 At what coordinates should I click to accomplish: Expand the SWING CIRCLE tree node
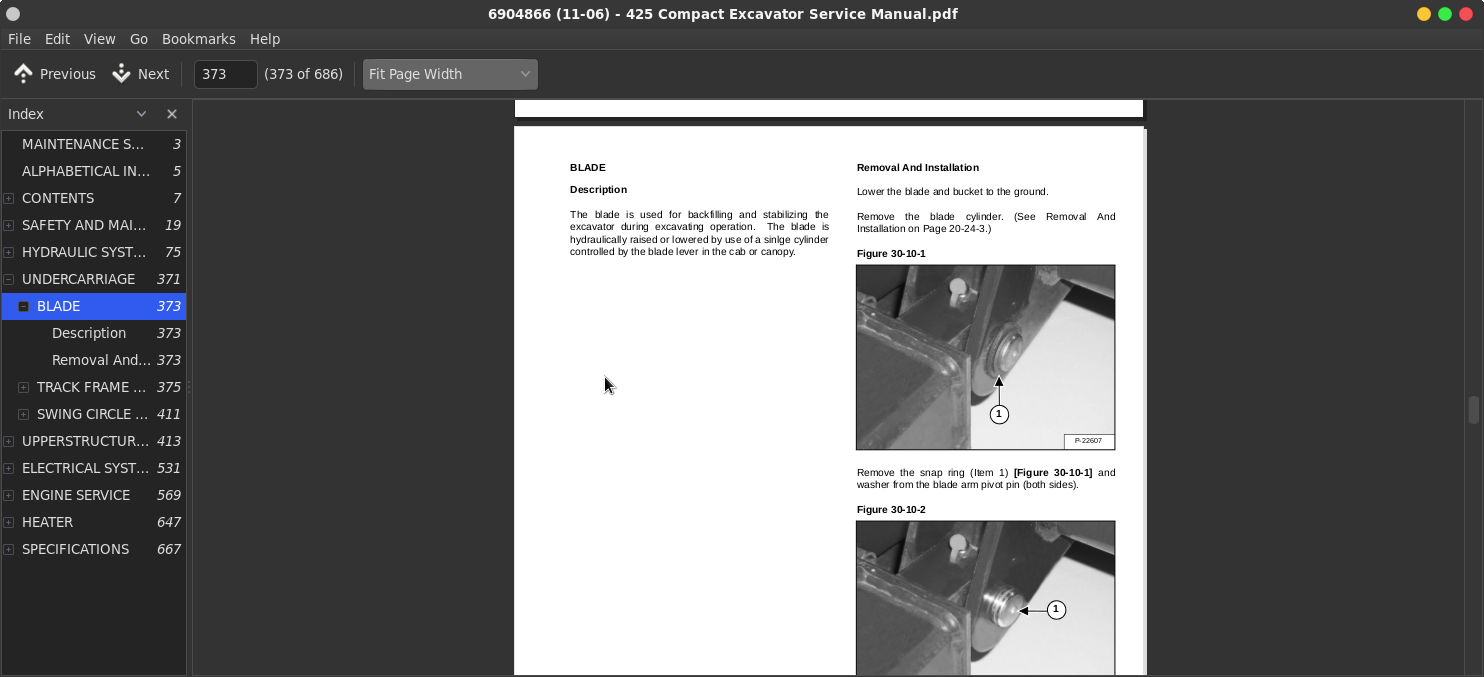(x=24, y=415)
